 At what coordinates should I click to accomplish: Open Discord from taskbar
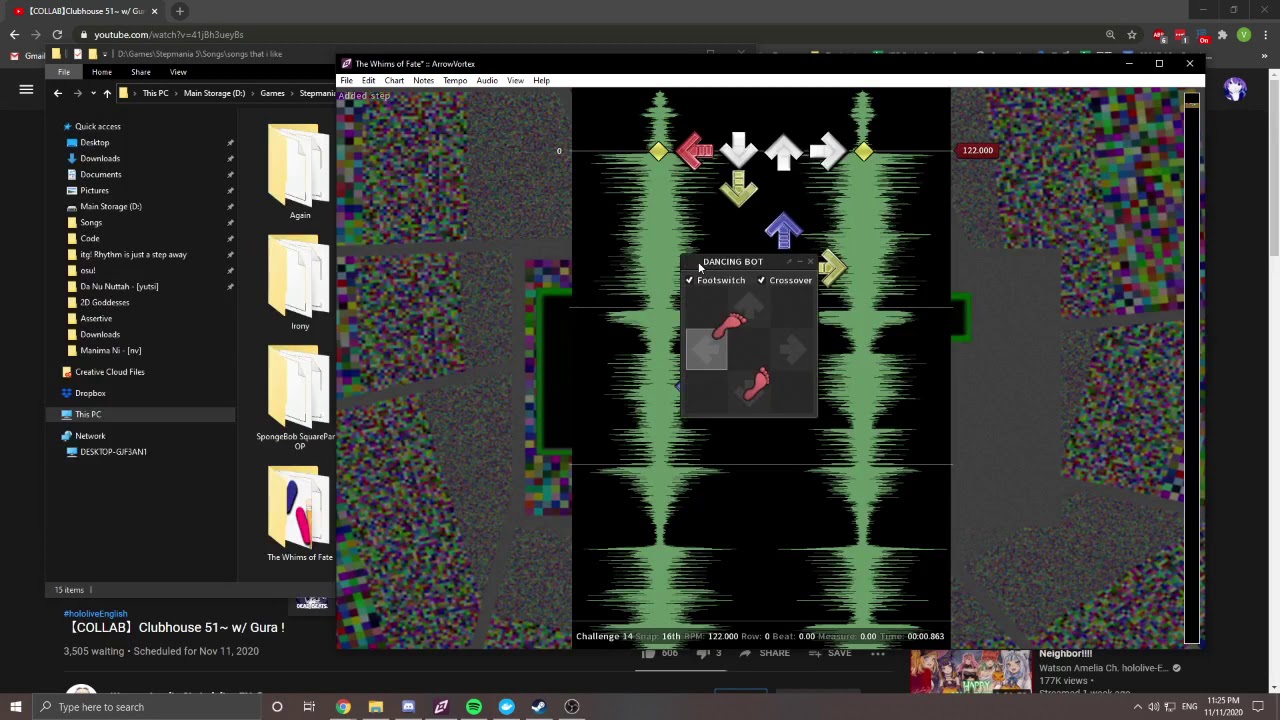point(408,707)
